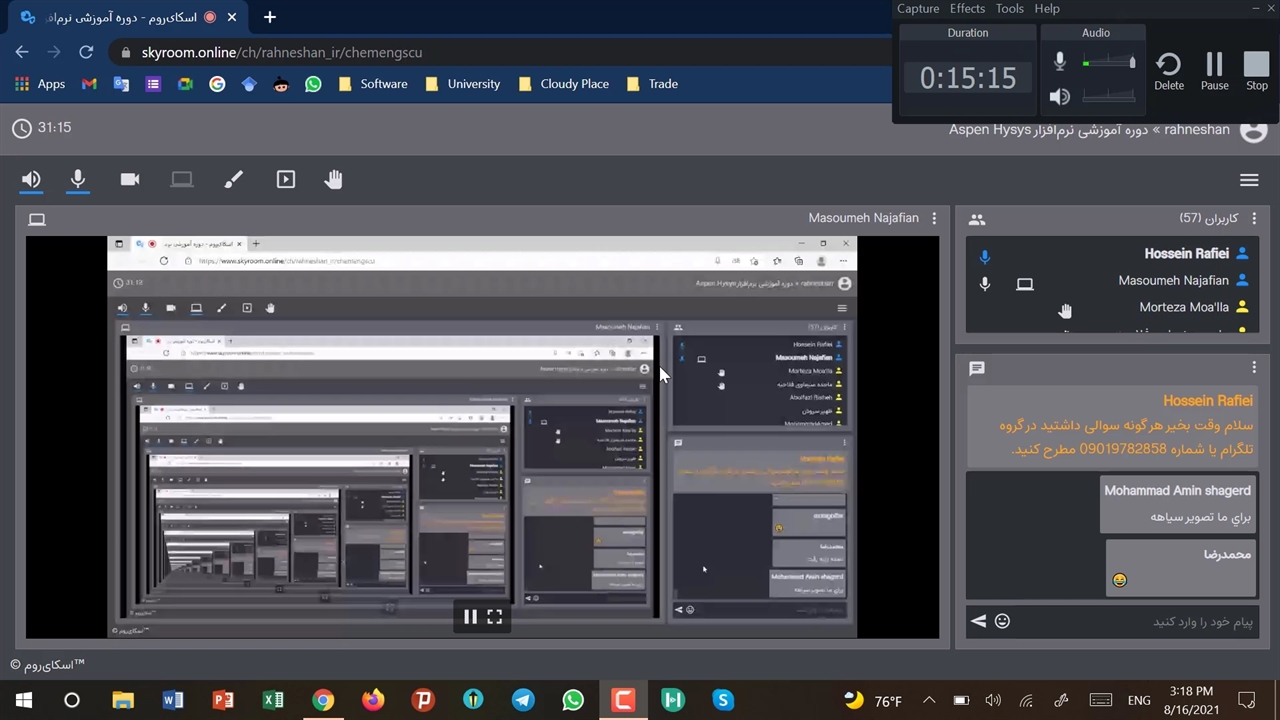Click the screen share laptop icon
Image resolution: width=1280 pixels, height=720 pixels.
tap(182, 179)
